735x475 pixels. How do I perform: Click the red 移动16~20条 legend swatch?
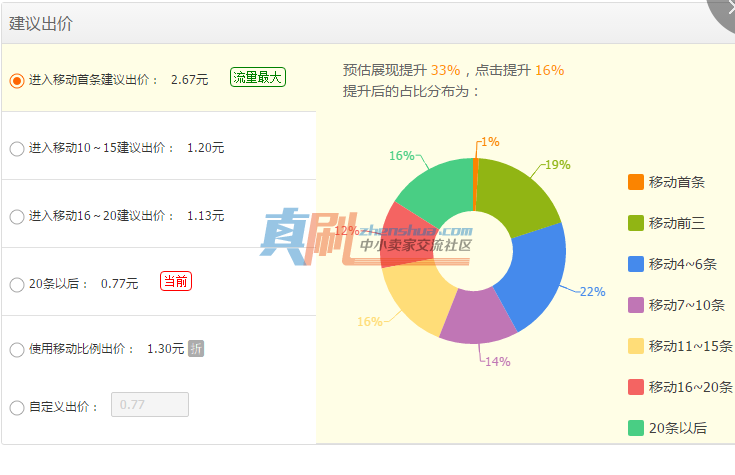(x=636, y=387)
